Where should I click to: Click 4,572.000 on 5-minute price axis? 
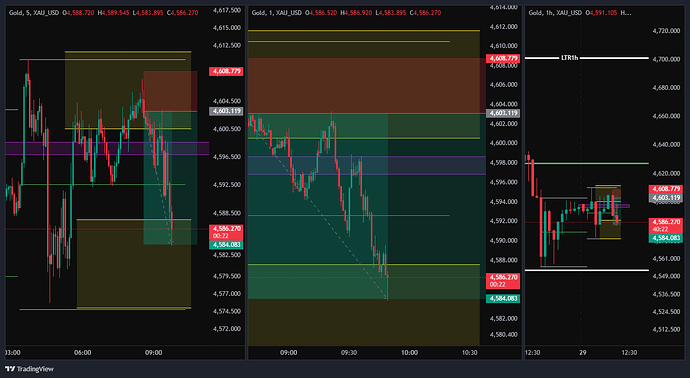click(227, 329)
